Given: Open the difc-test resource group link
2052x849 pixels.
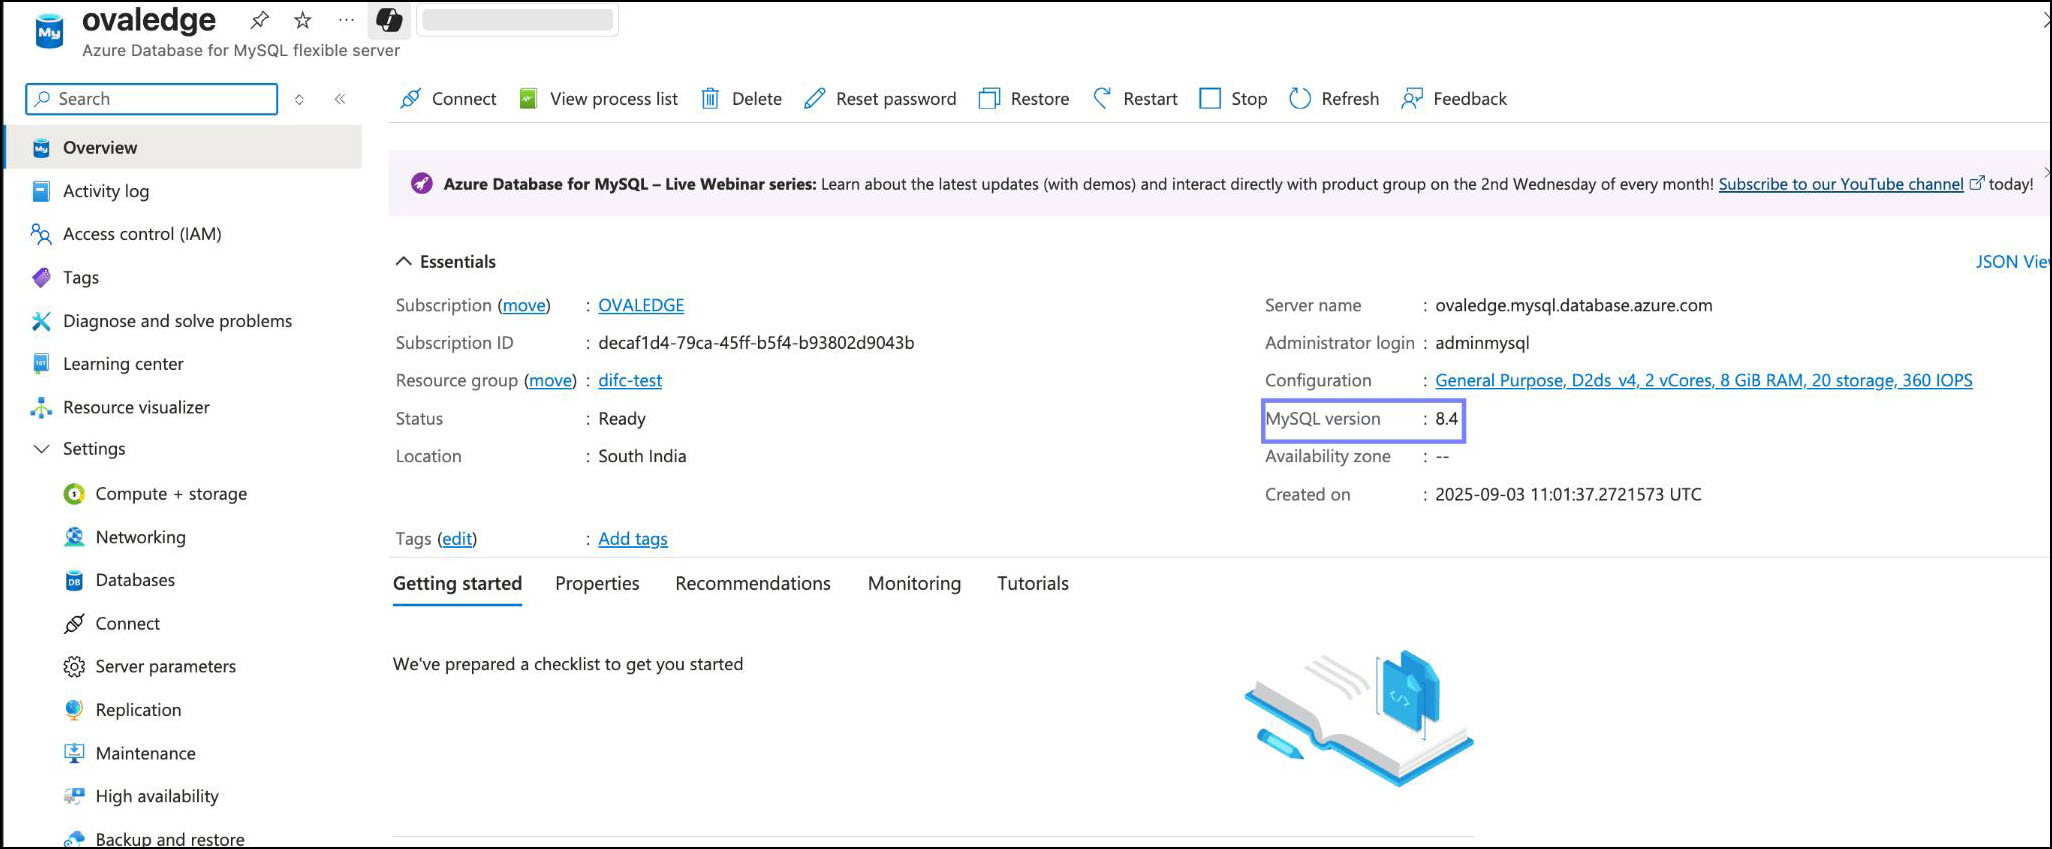Looking at the screenshot, I should point(630,380).
